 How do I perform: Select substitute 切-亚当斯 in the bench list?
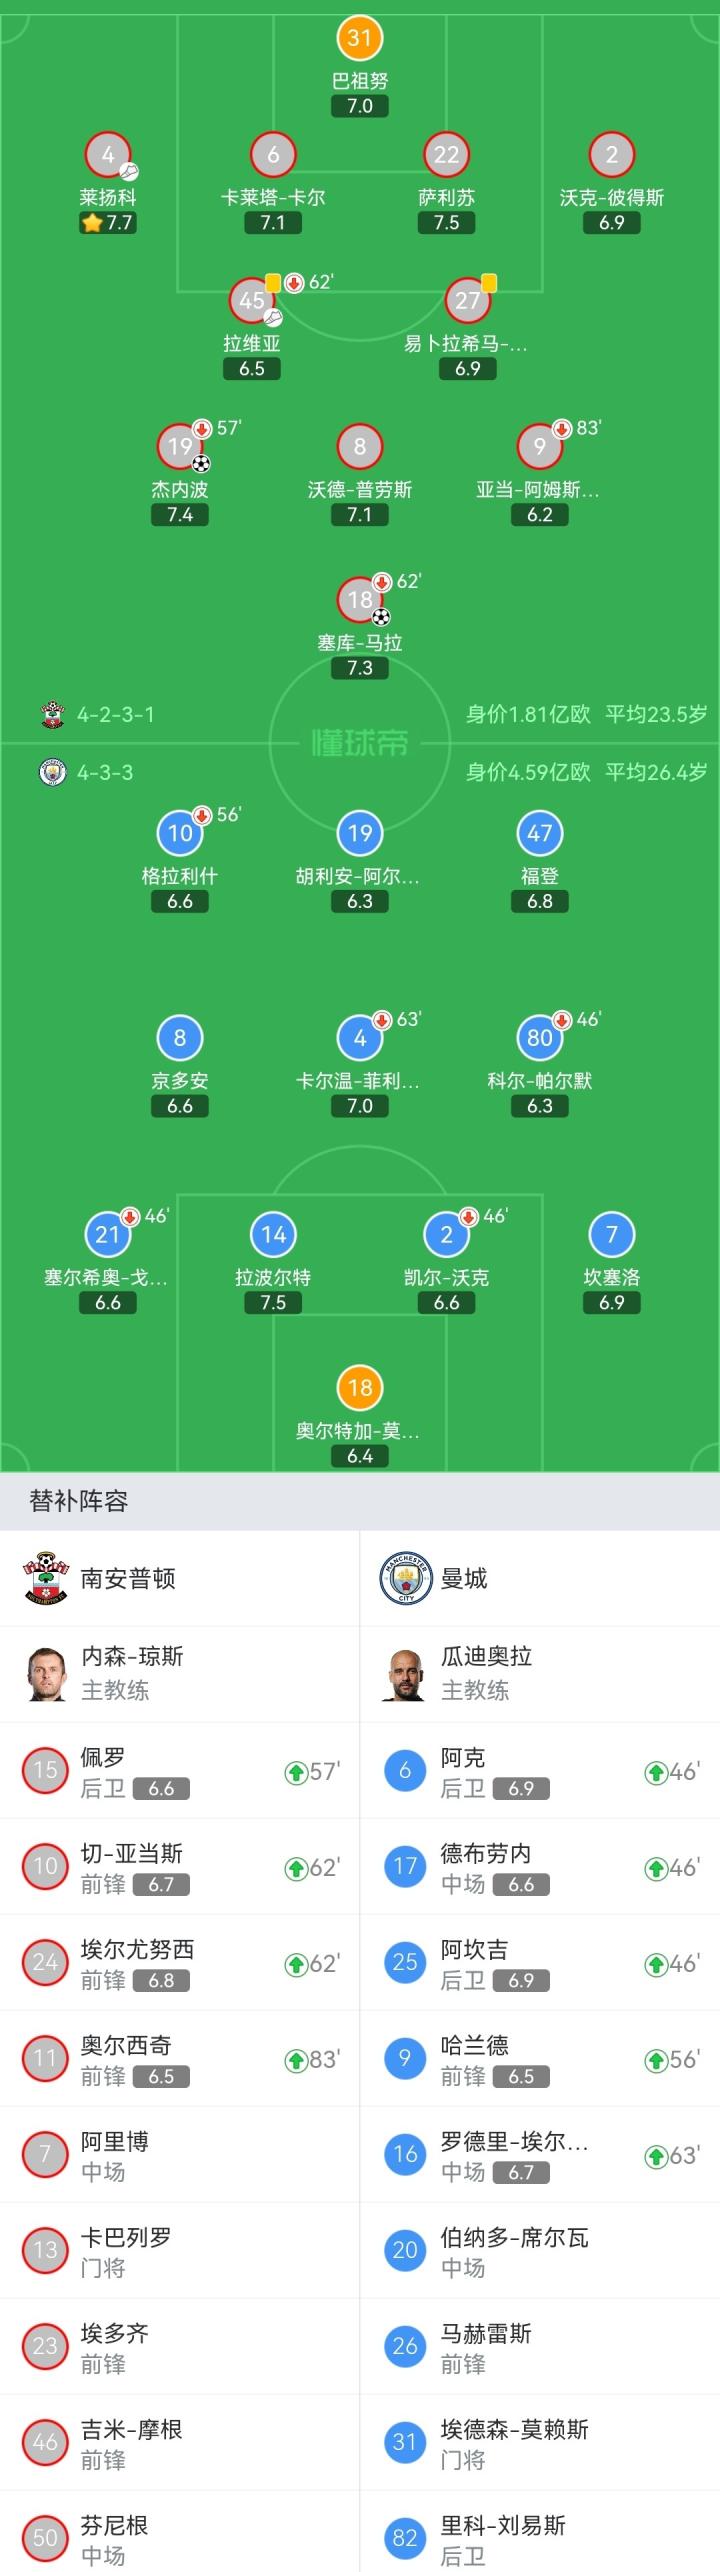point(132,1866)
